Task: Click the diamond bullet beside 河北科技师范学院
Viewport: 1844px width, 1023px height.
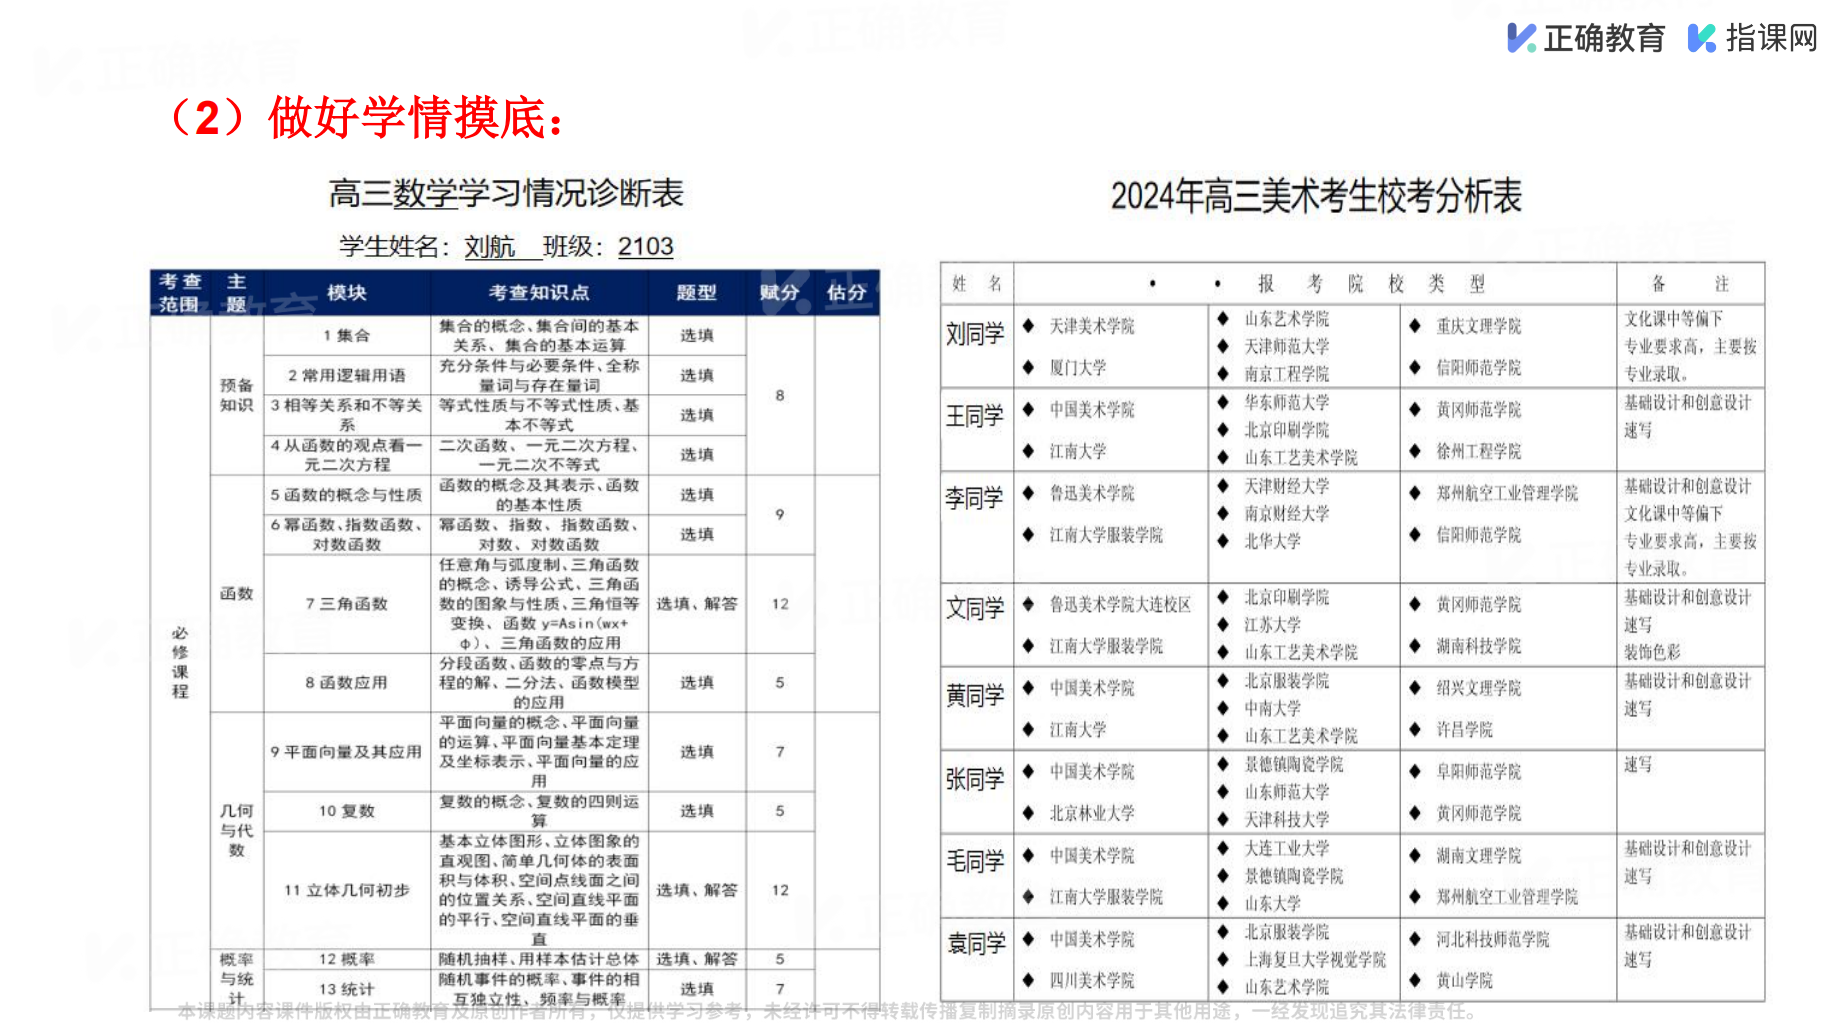Action: [x=1415, y=939]
